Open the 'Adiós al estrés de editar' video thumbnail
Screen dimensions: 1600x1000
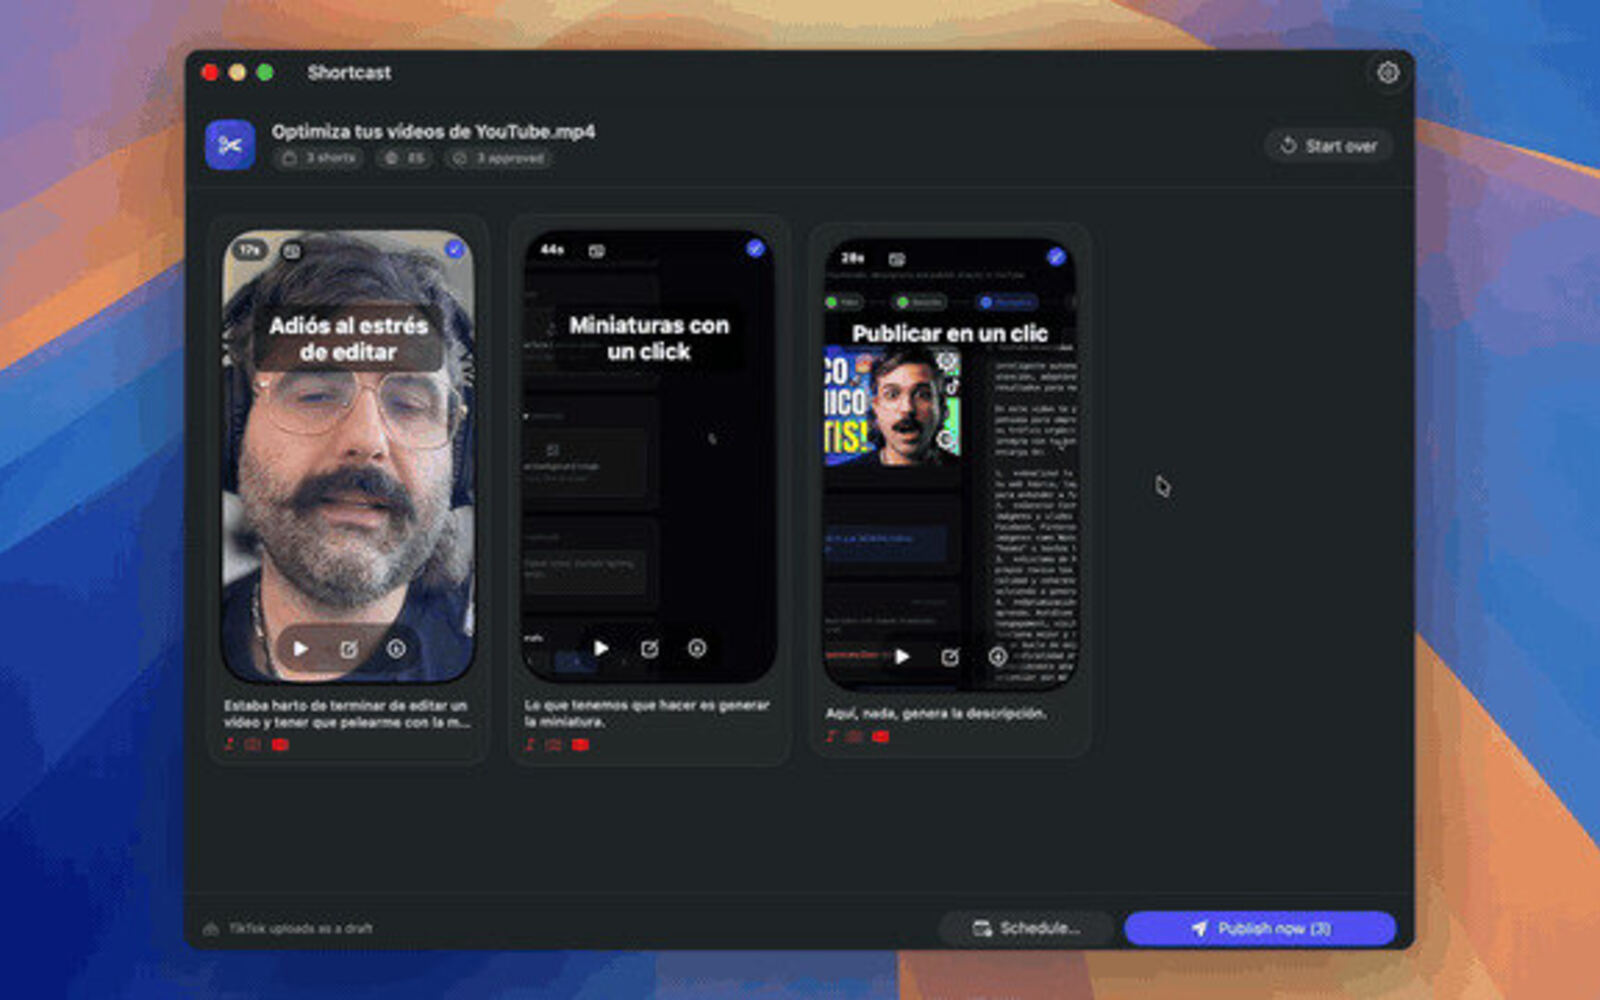348,455
